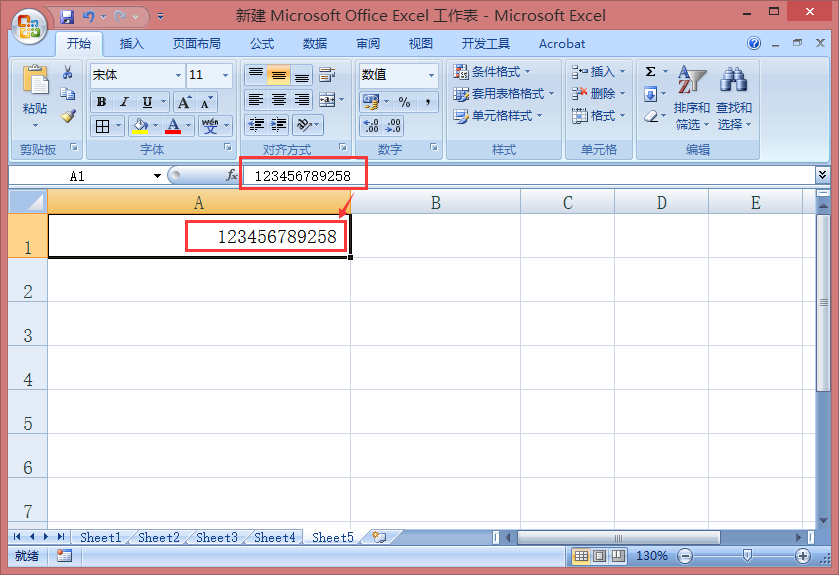839x575 pixels.
Task: Click the Wrap Text icon
Action: (327, 75)
